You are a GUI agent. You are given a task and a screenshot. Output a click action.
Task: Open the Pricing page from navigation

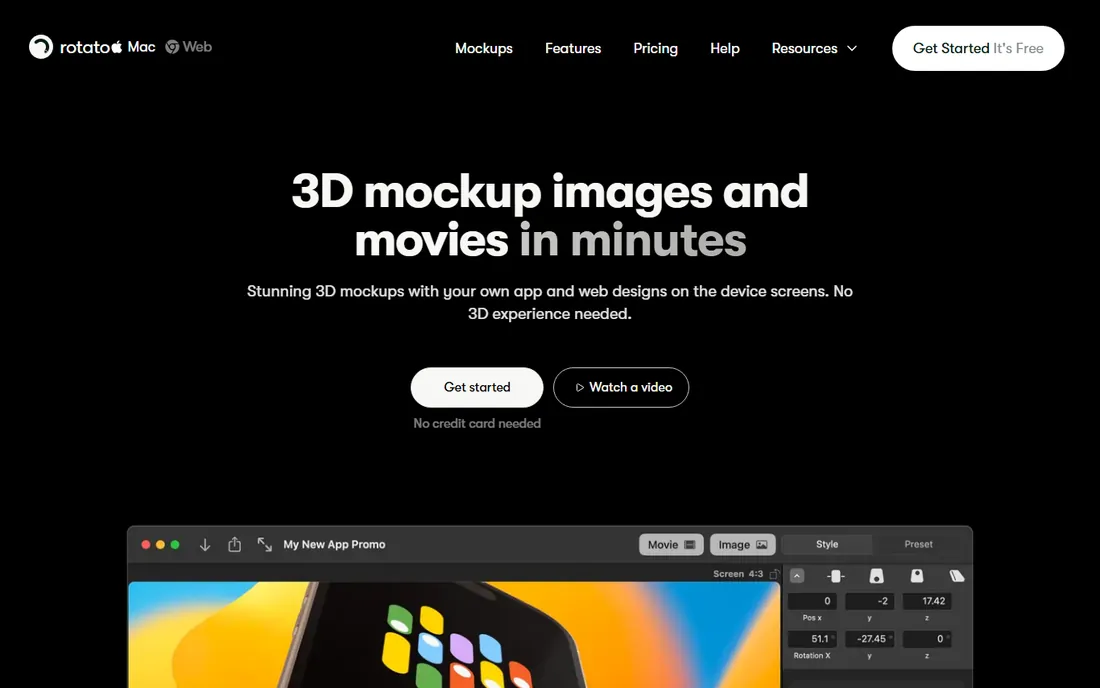click(x=655, y=48)
